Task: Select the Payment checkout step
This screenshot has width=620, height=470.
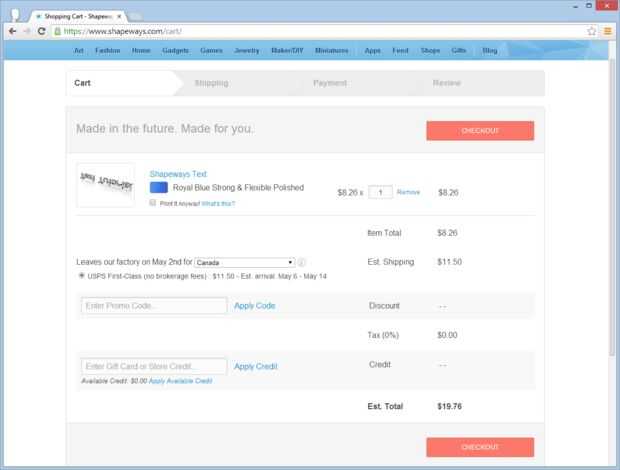Action: pyautogui.click(x=330, y=83)
